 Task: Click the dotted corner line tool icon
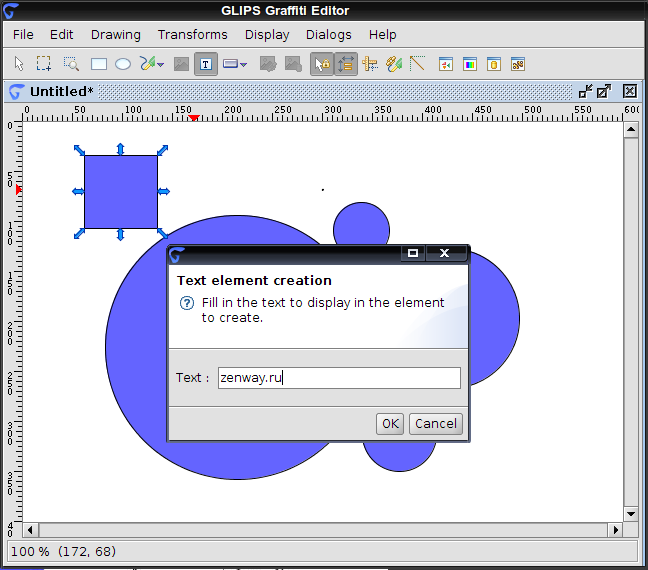click(x=417, y=64)
